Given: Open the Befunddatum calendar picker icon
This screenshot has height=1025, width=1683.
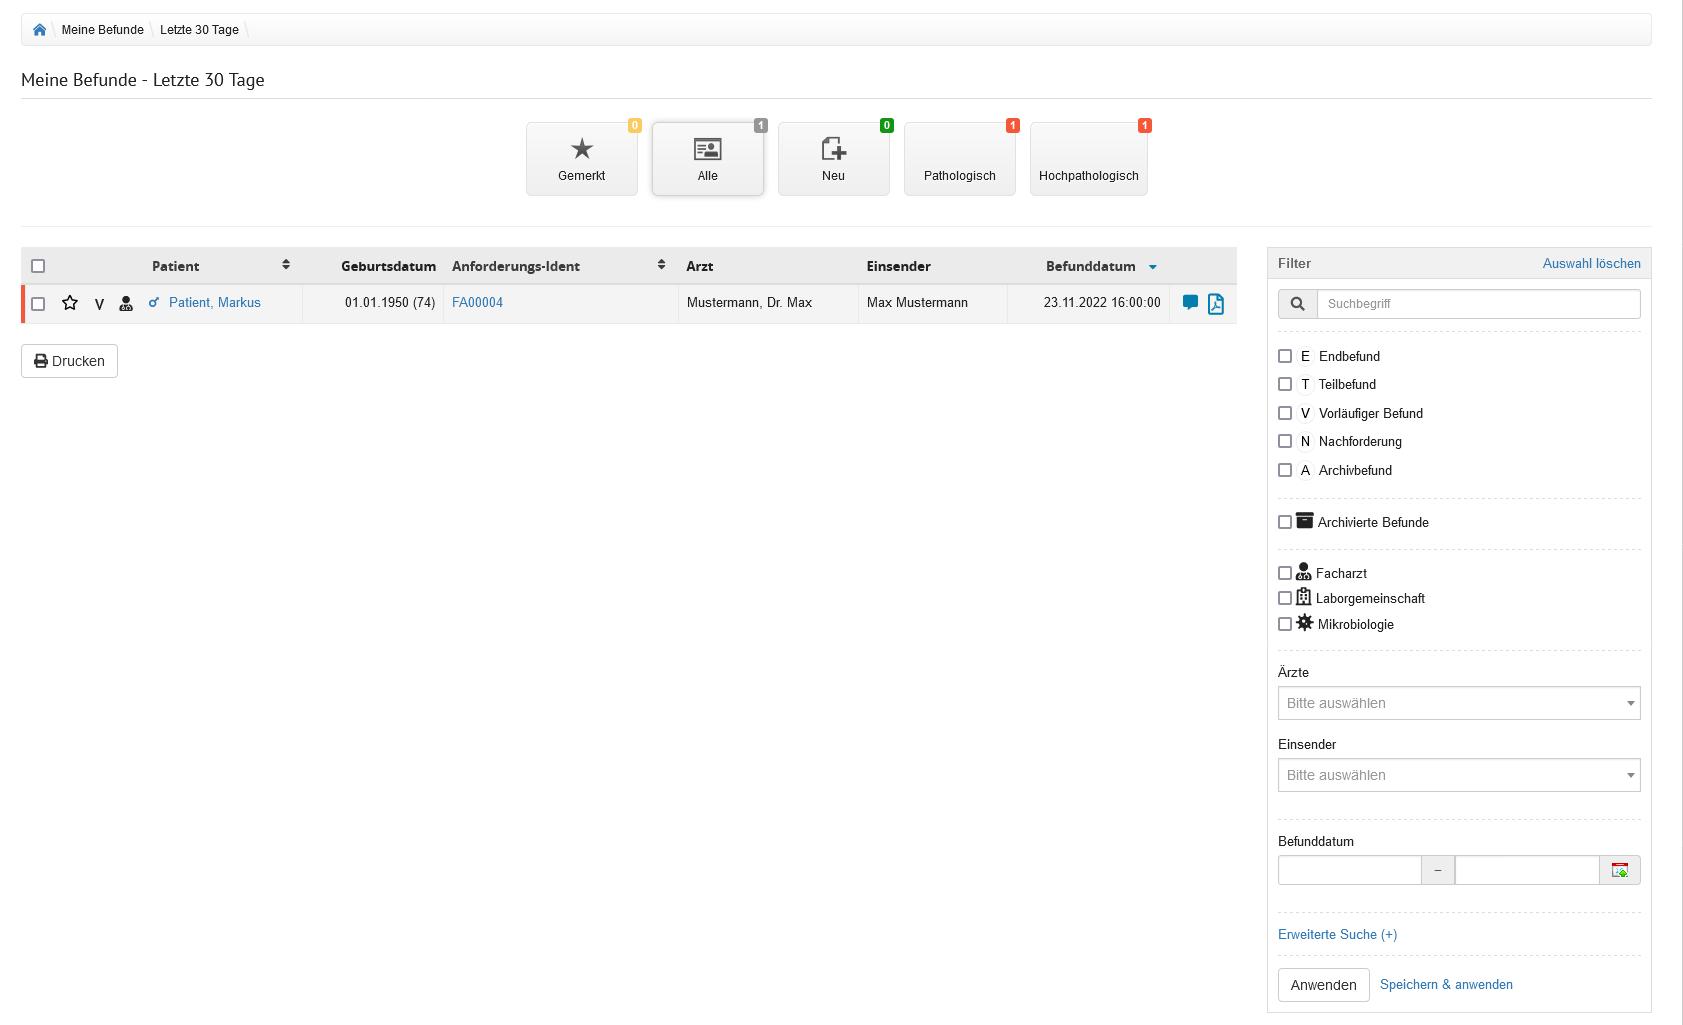Looking at the screenshot, I should pyautogui.click(x=1619, y=871).
